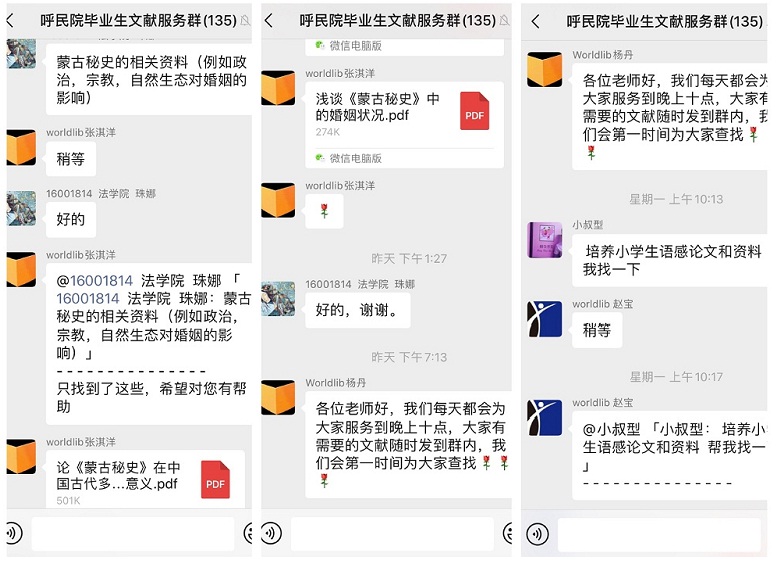Image resolution: width=780 pixels, height=571 pixels.
Task: Open PDF 论《蒙古秘史》在中国古代 file
Action: pyautogui.click(x=145, y=479)
